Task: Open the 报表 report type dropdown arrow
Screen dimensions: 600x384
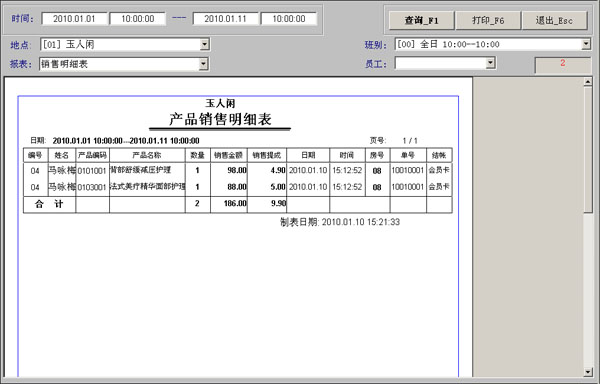Action: coord(204,64)
